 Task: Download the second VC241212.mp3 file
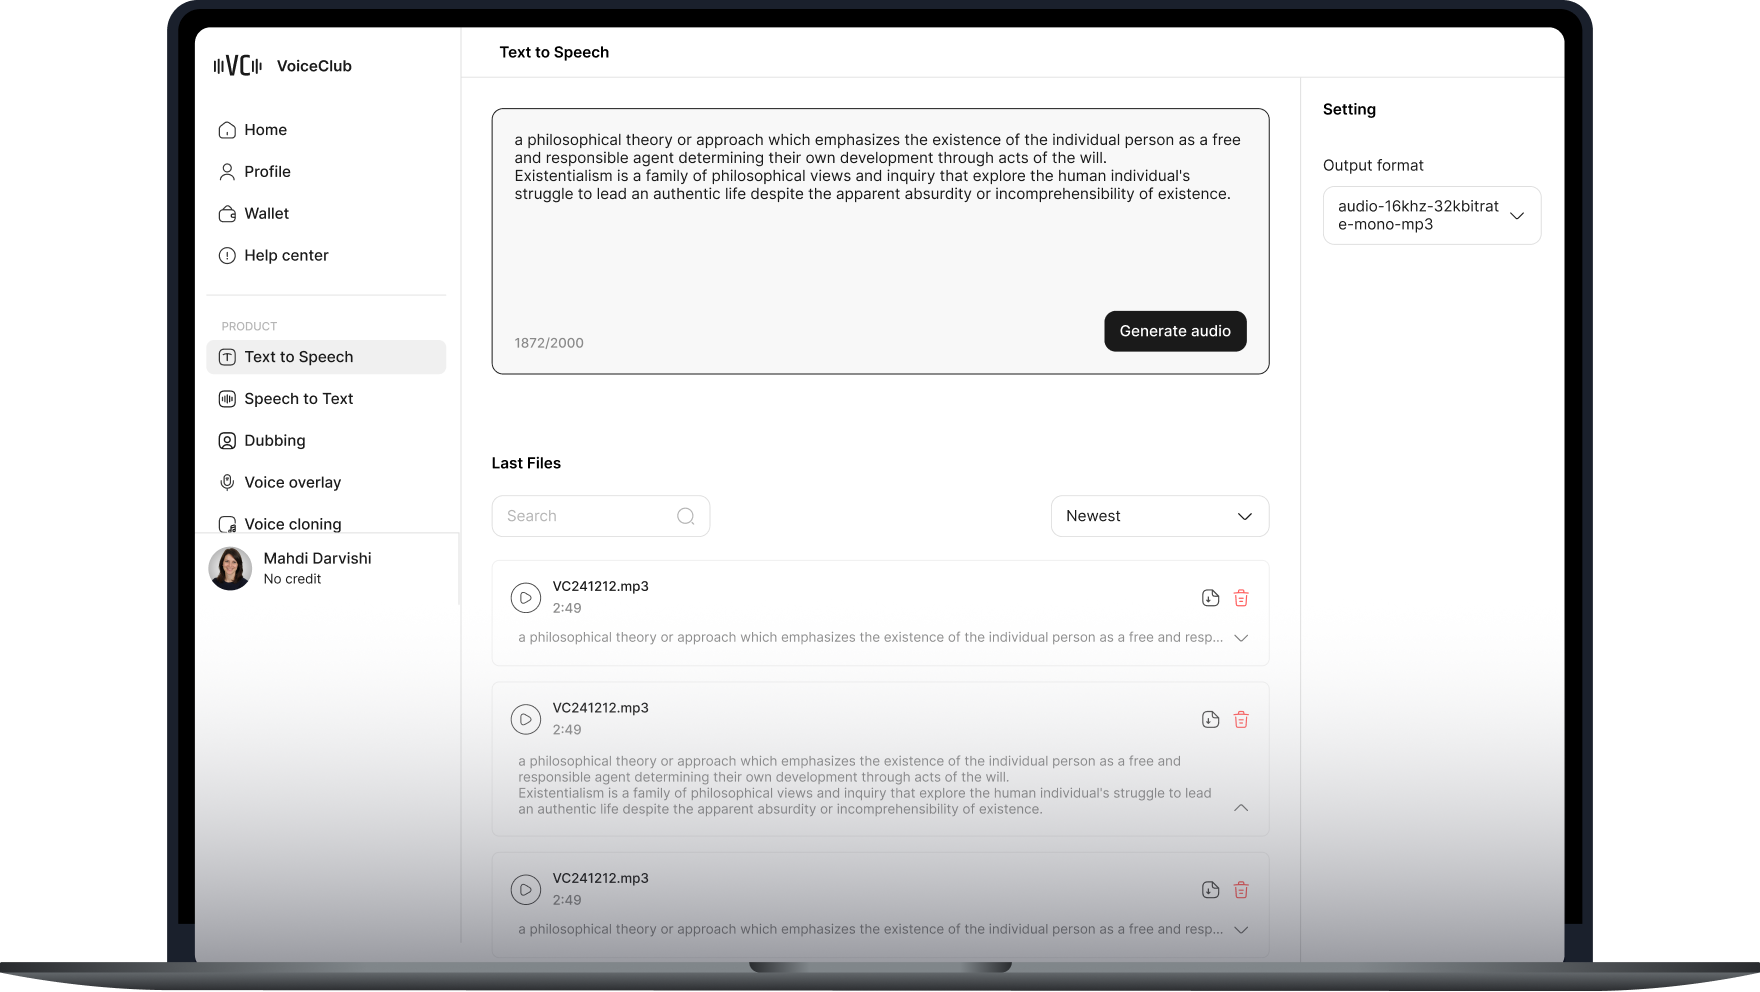point(1210,720)
